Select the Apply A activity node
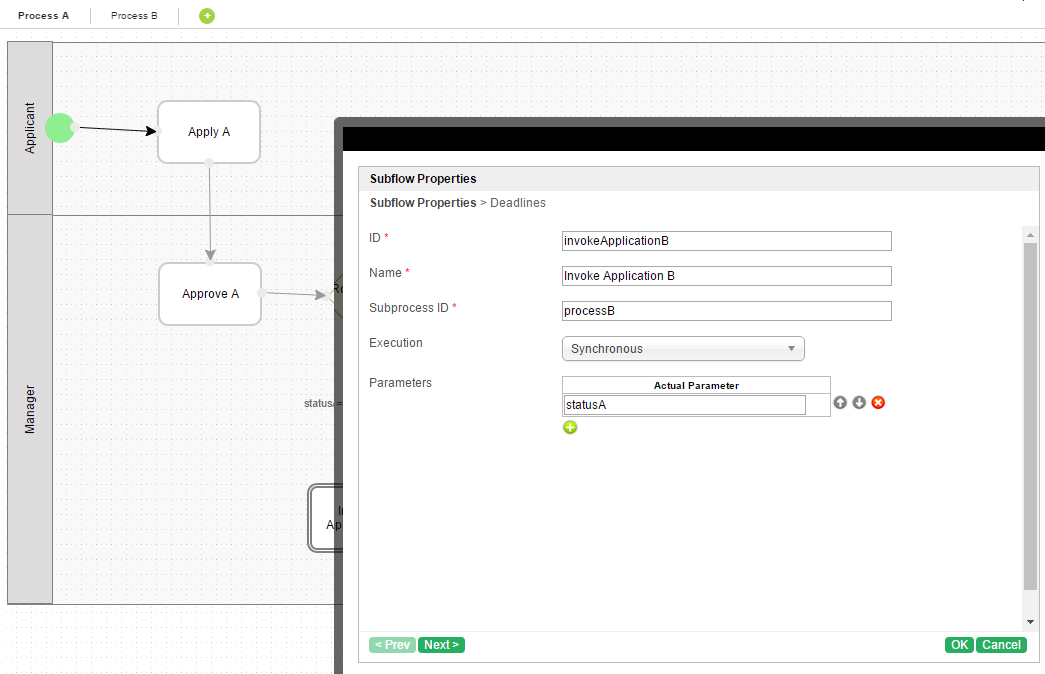 point(209,132)
